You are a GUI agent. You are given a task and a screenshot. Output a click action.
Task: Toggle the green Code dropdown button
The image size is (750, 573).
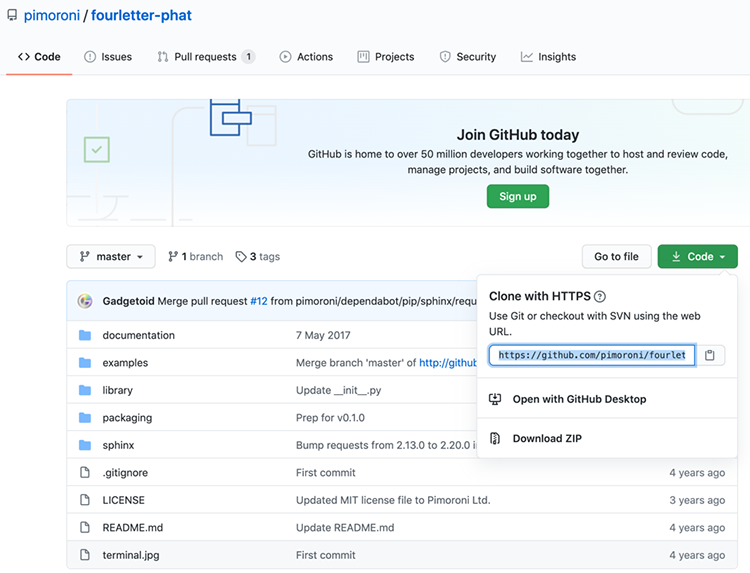click(697, 257)
